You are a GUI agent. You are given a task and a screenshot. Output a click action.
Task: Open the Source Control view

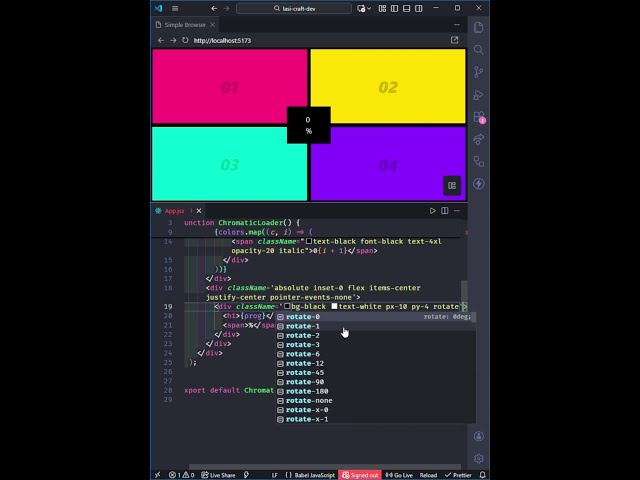pos(479,72)
